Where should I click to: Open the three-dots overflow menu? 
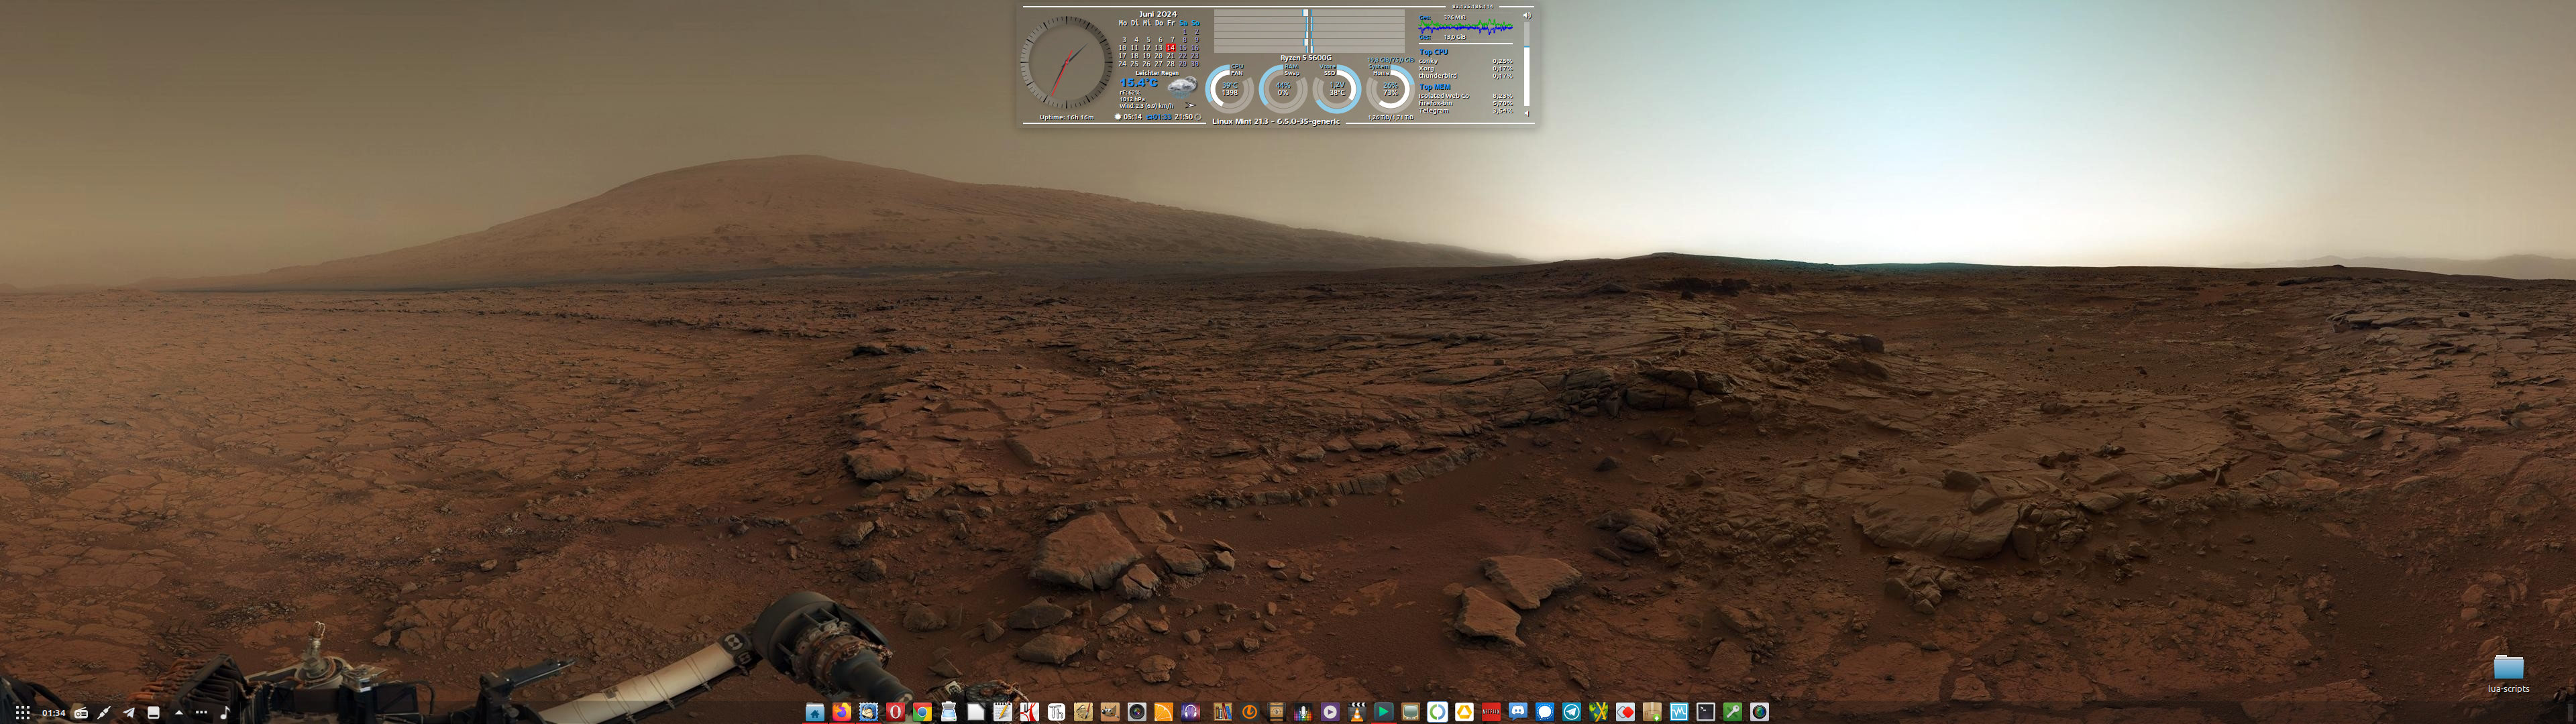pos(201,713)
